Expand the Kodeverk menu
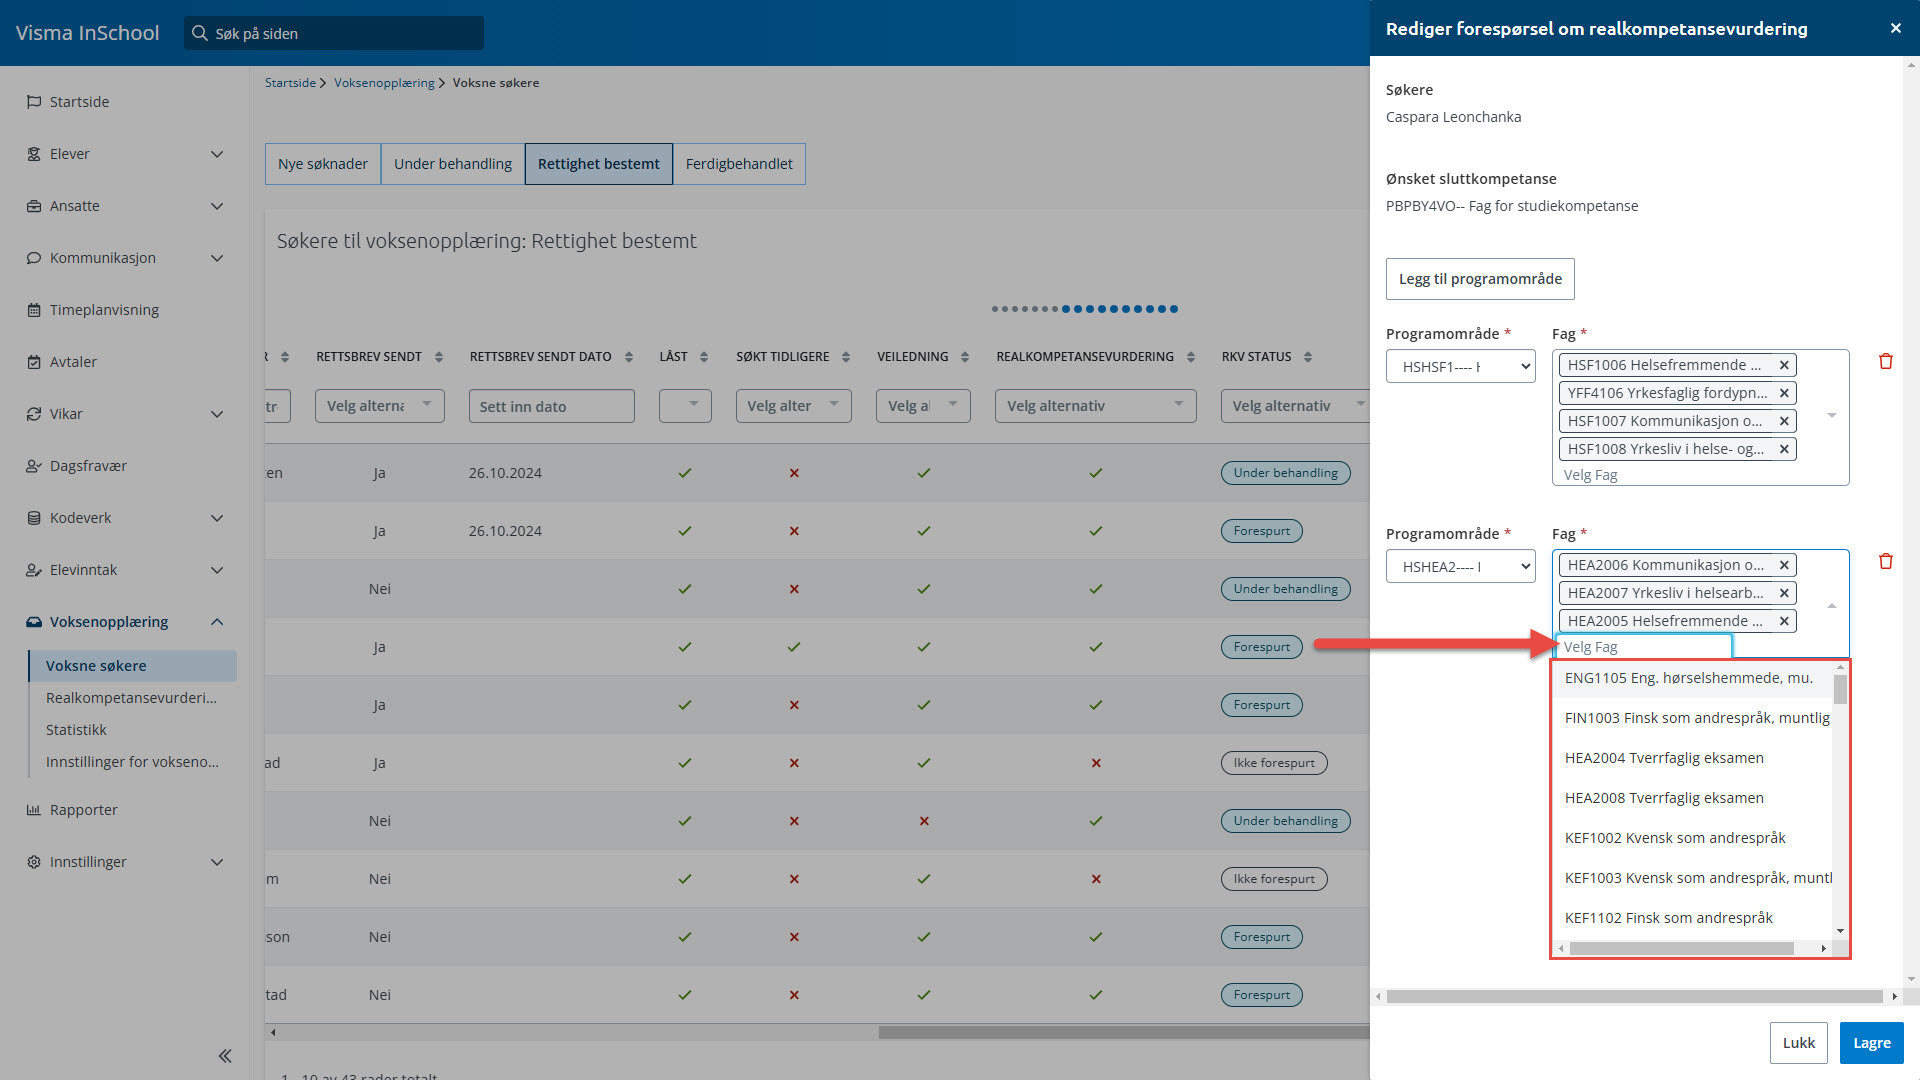Screen dimensions: 1920x1080 (217, 518)
